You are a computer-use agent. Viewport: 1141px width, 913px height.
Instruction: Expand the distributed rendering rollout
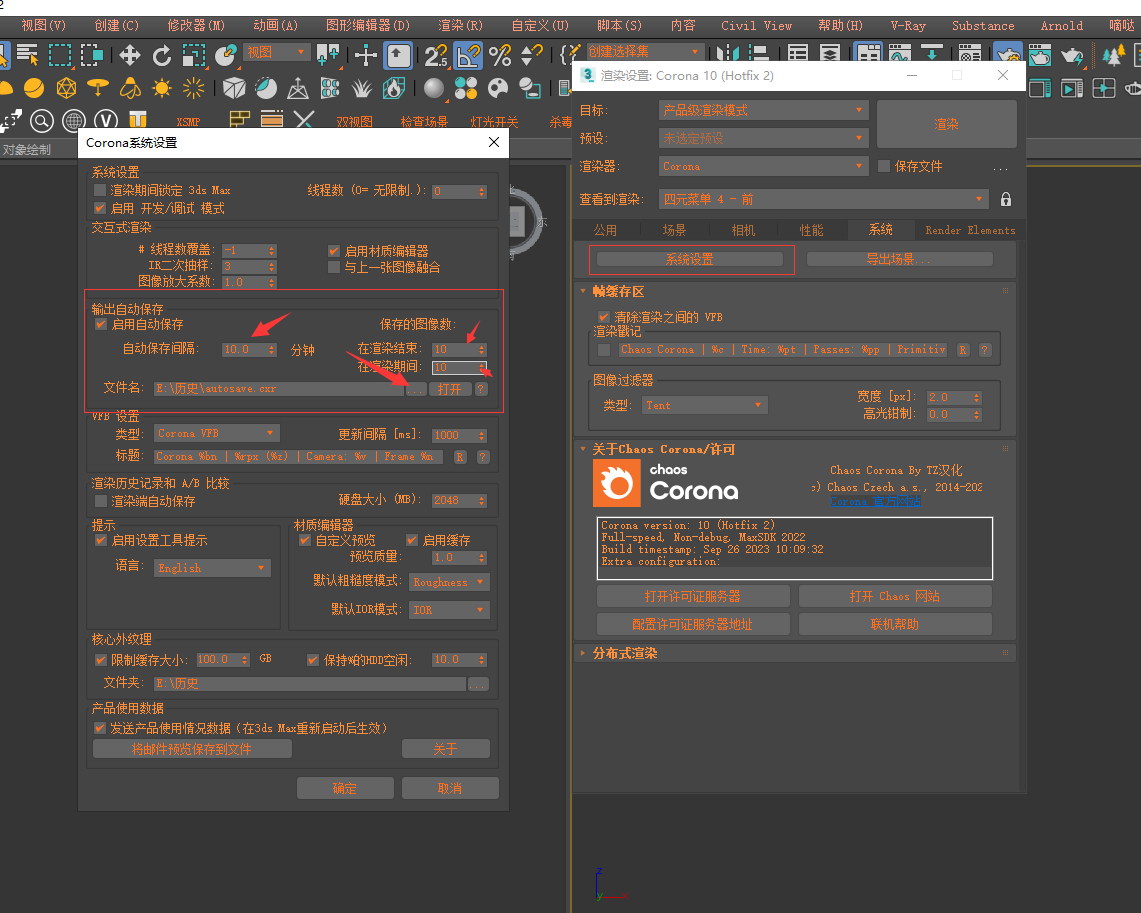pyautogui.click(x=624, y=653)
